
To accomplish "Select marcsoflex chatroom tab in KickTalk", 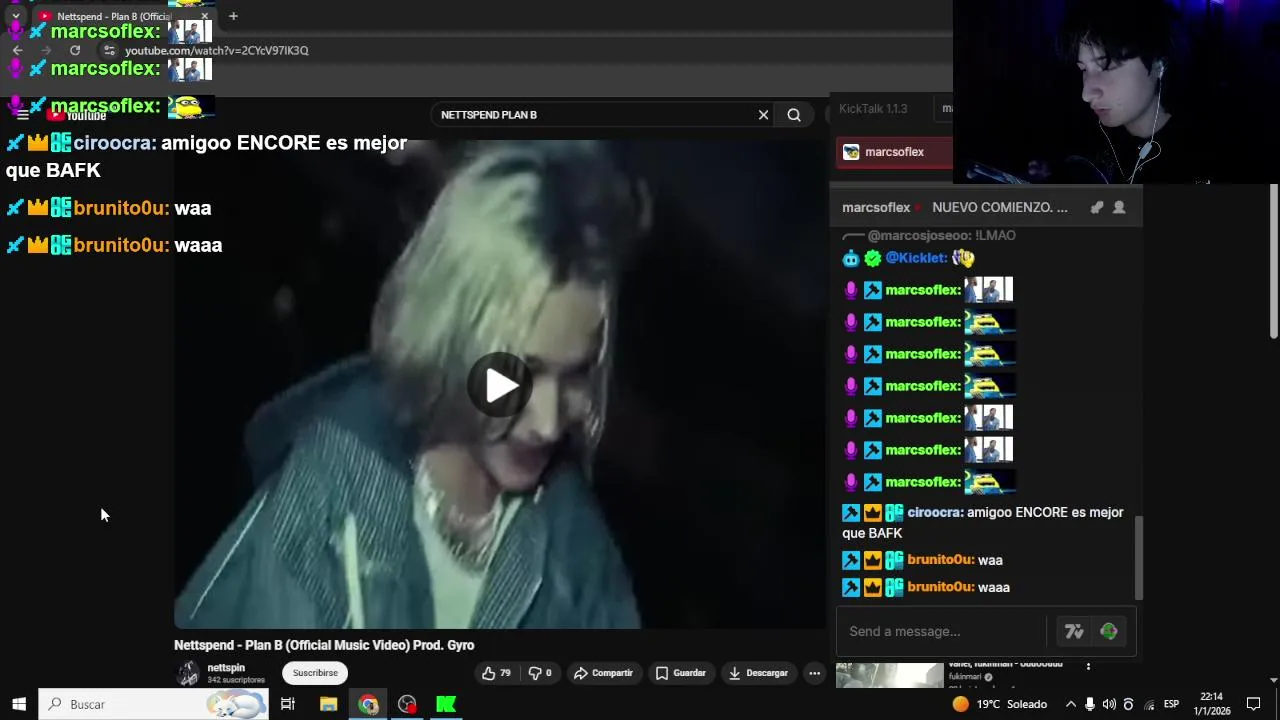I will click(x=894, y=152).
